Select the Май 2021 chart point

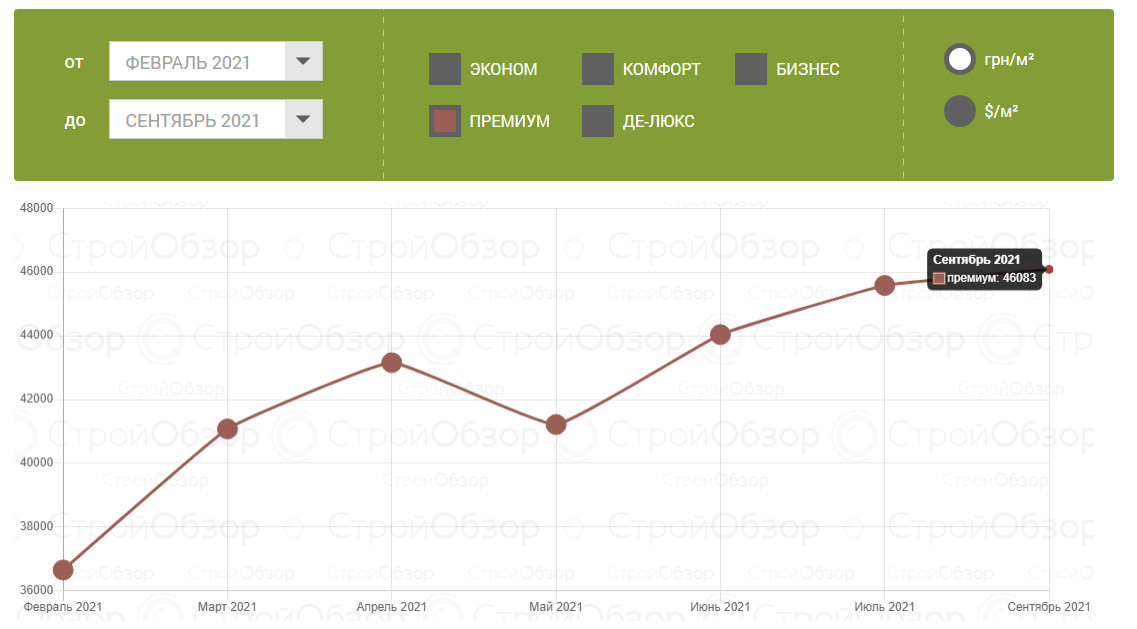pyautogui.click(x=556, y=425)
